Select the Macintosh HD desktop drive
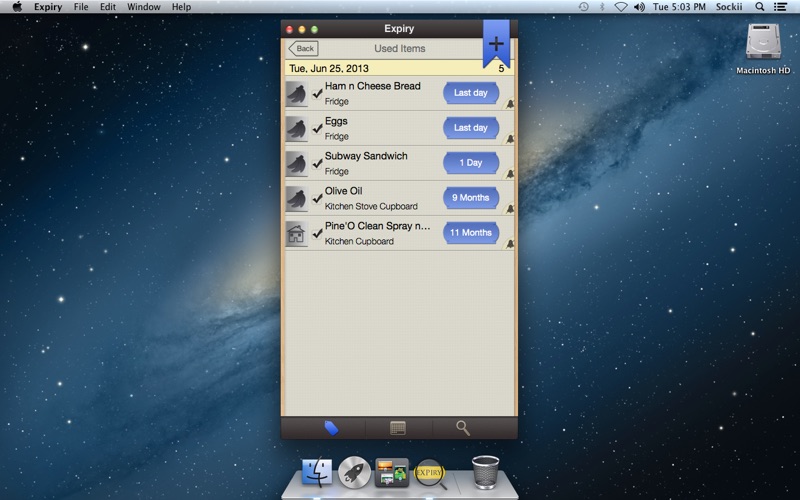This screenshot has width=800, height=500. [763, 49]
